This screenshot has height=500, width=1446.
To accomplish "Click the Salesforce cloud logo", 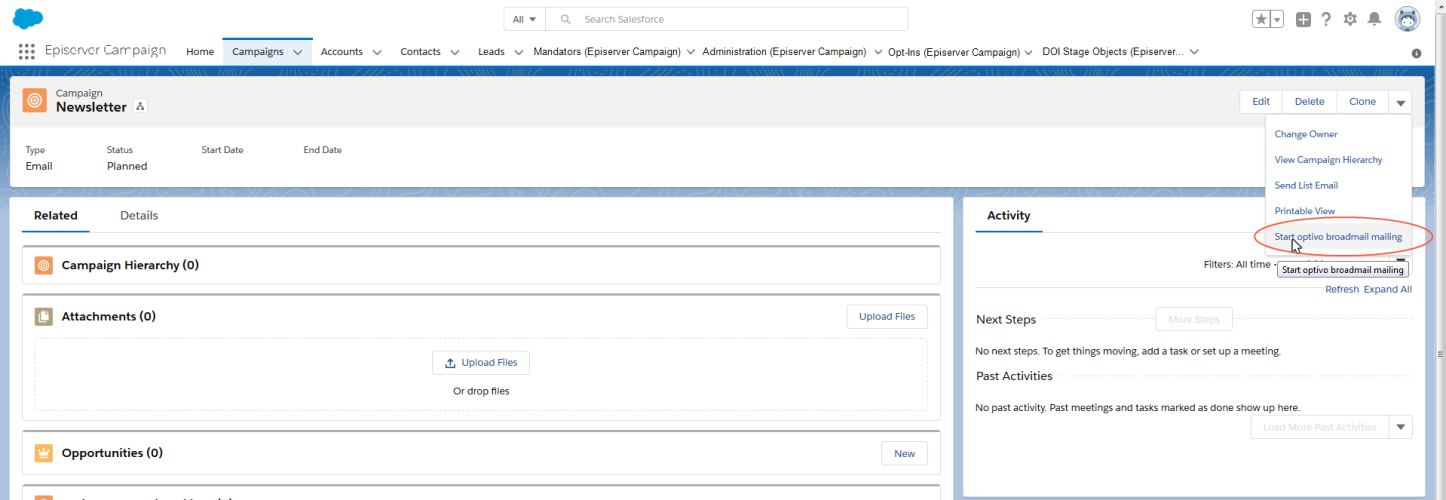I will pos(28,19).
